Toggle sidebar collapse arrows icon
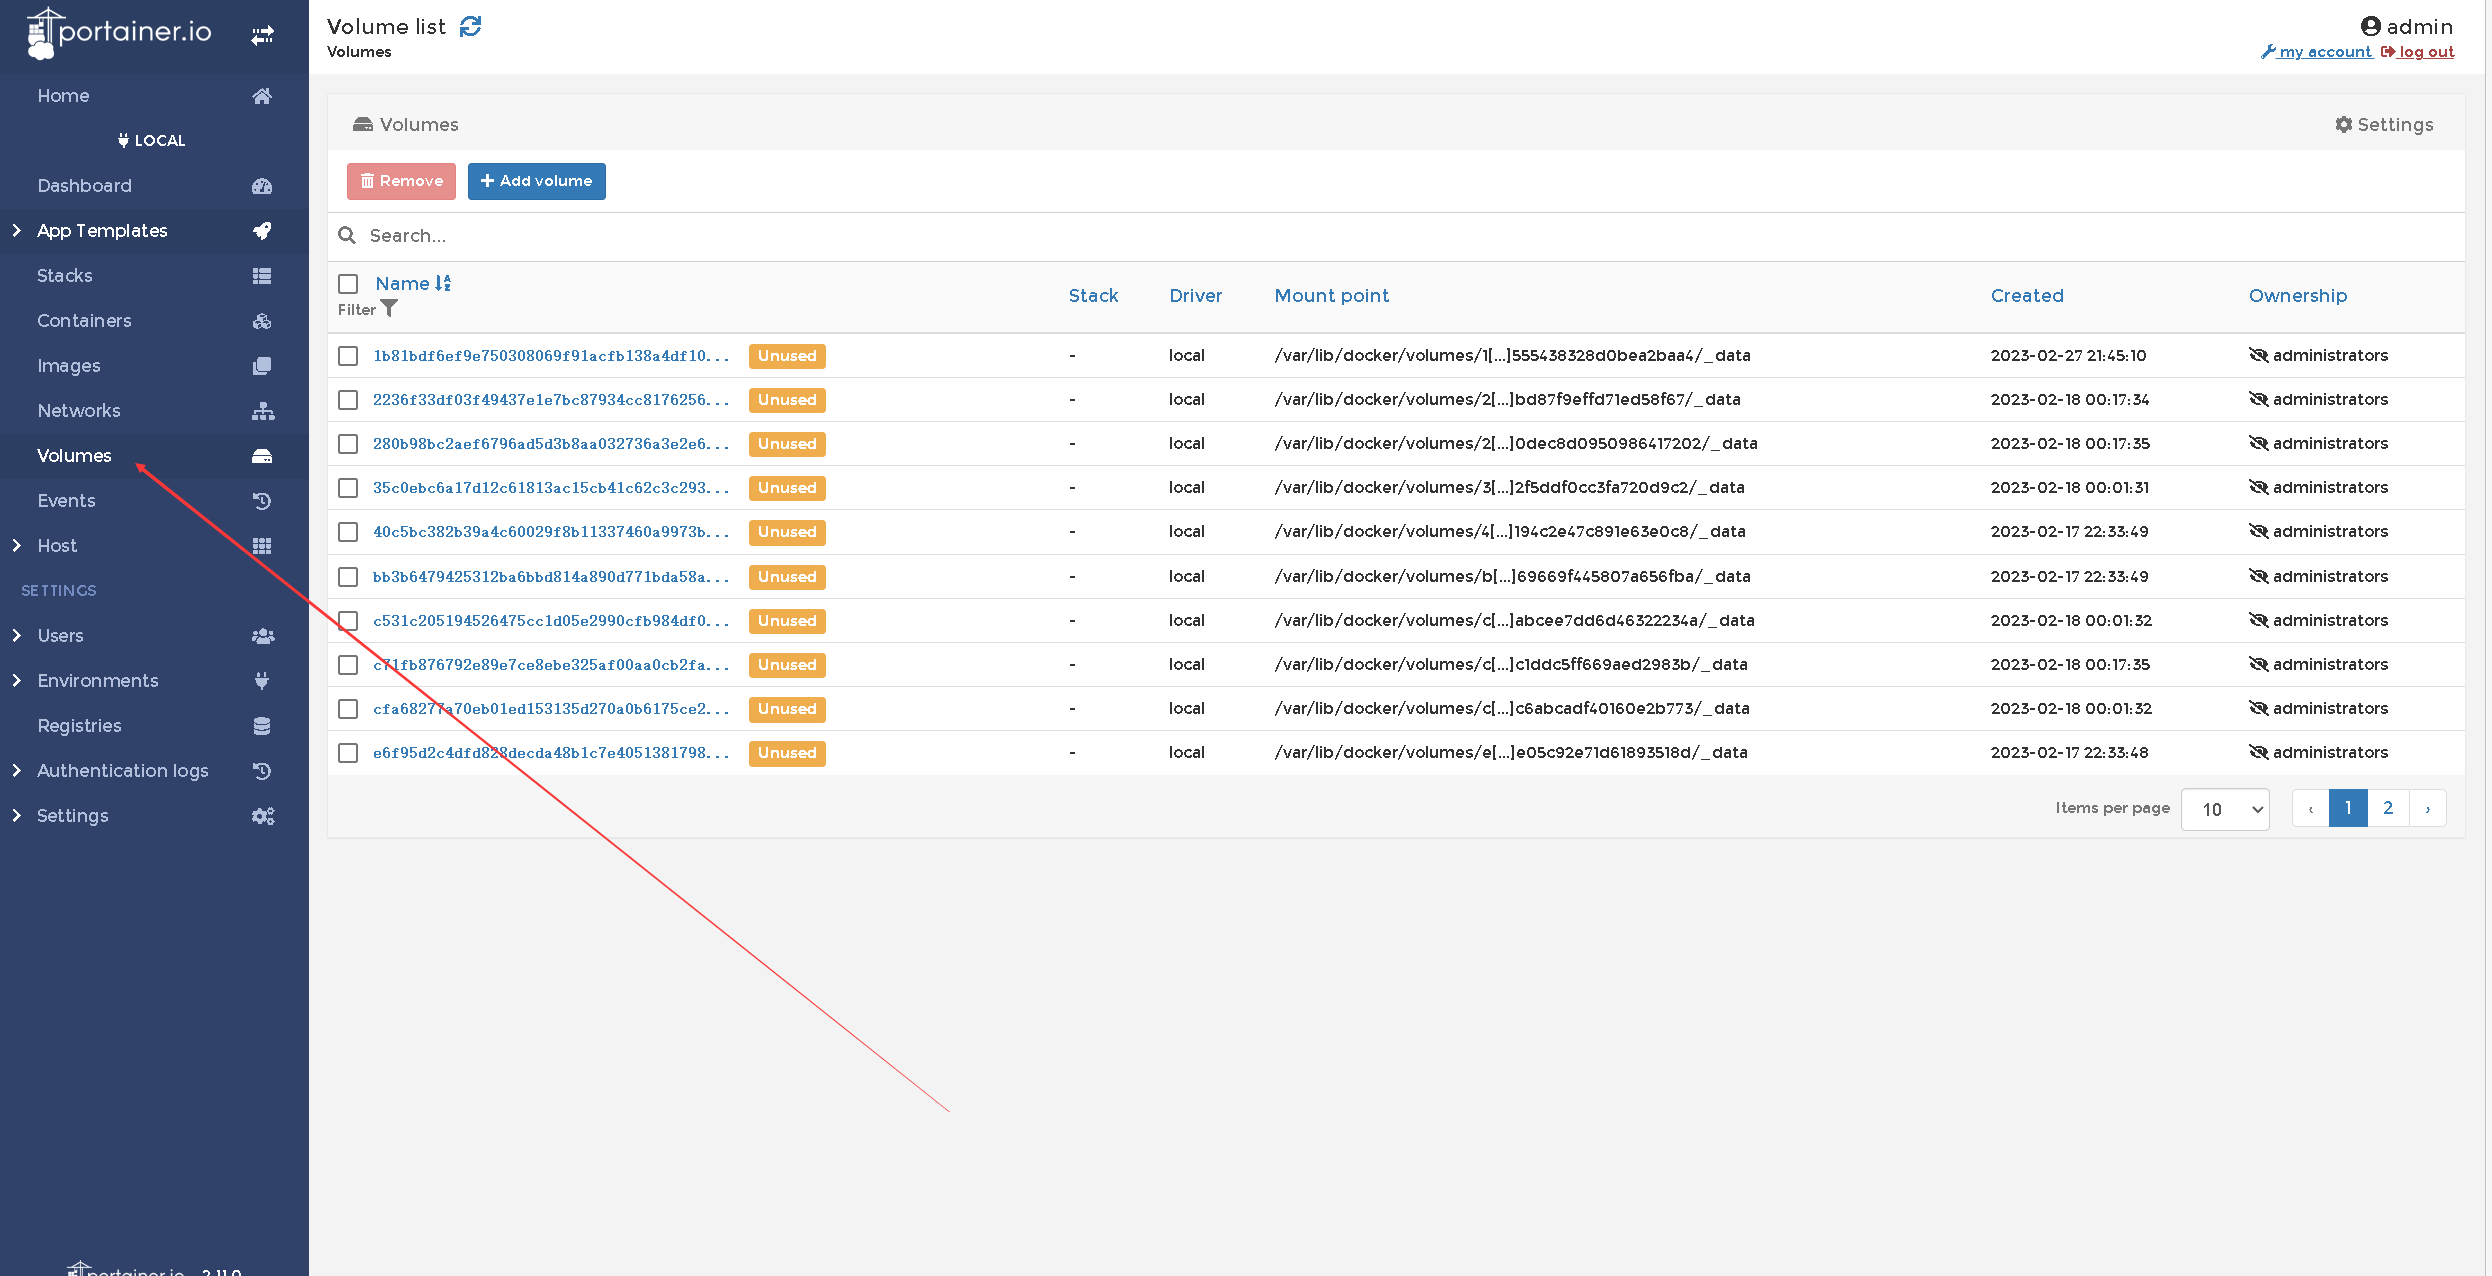Viewport: 2492px width, 1276px height. [x=262, y=36]
